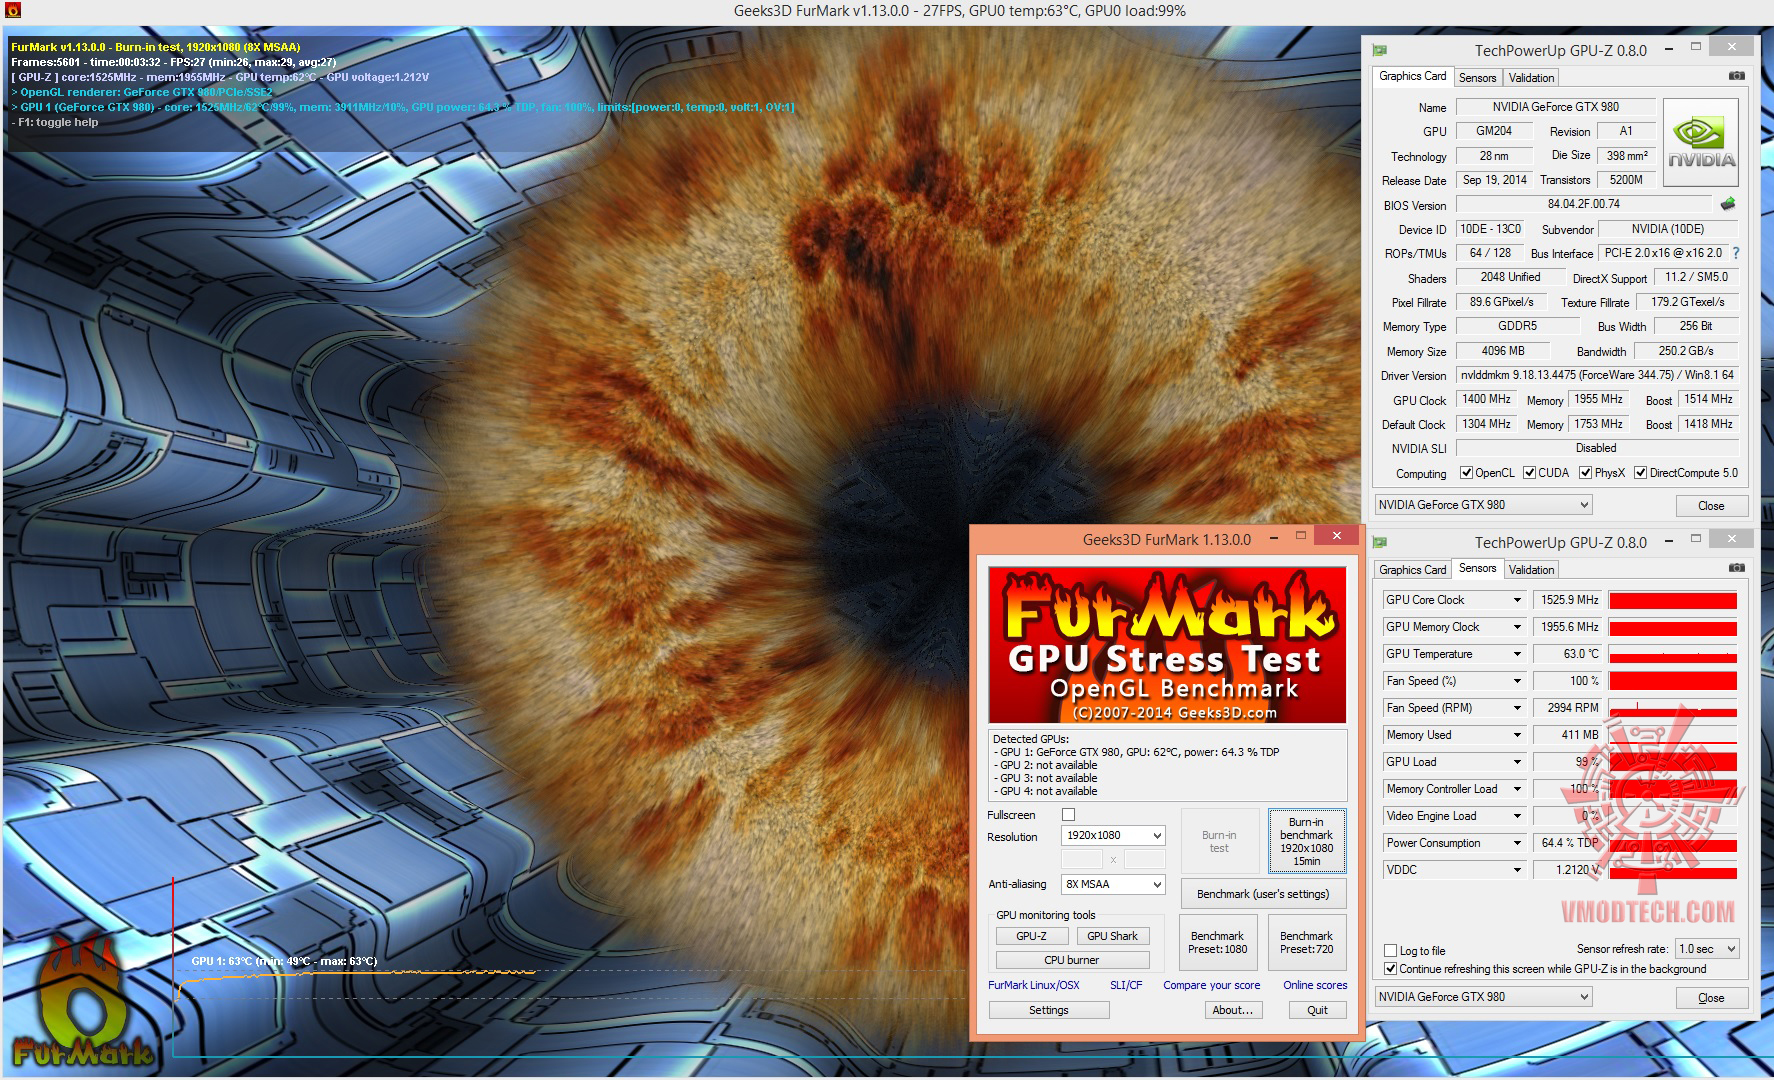This screenshot has height=1080, width=1774.
Task: Click Burn-in benchmark 1920x1080 15min button
Action: [1306, 841]
